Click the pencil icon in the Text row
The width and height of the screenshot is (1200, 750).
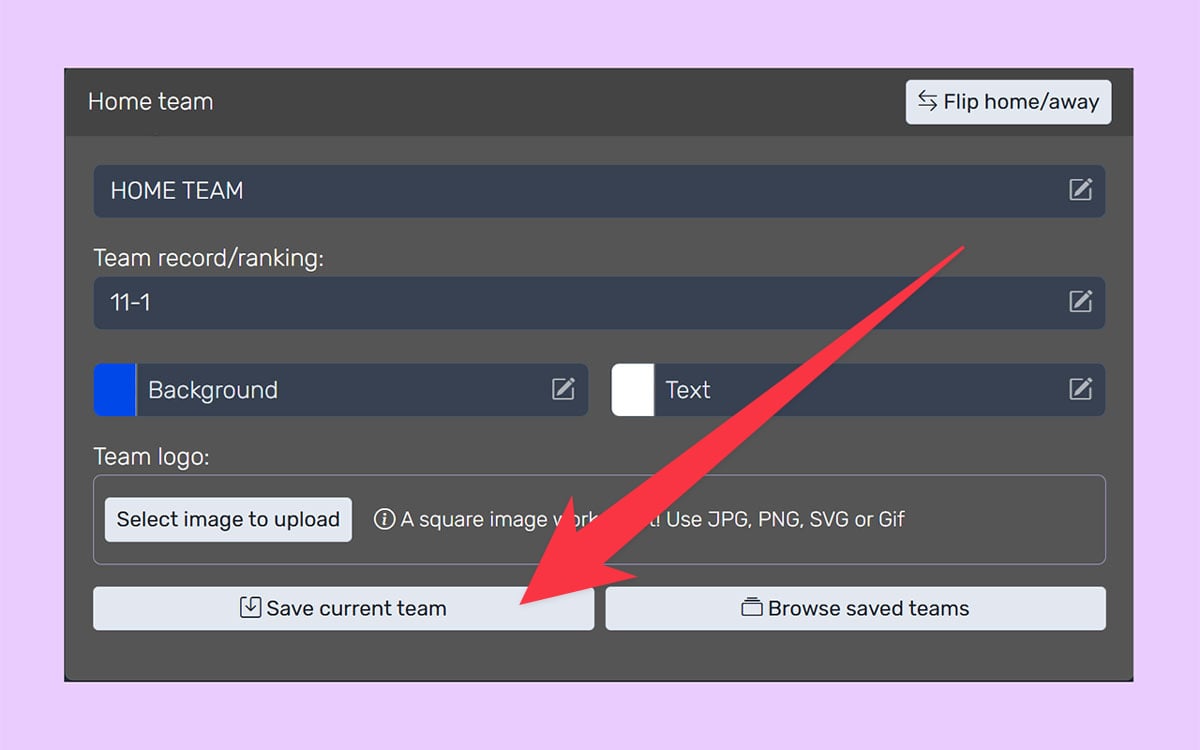tap(1081, 390)
